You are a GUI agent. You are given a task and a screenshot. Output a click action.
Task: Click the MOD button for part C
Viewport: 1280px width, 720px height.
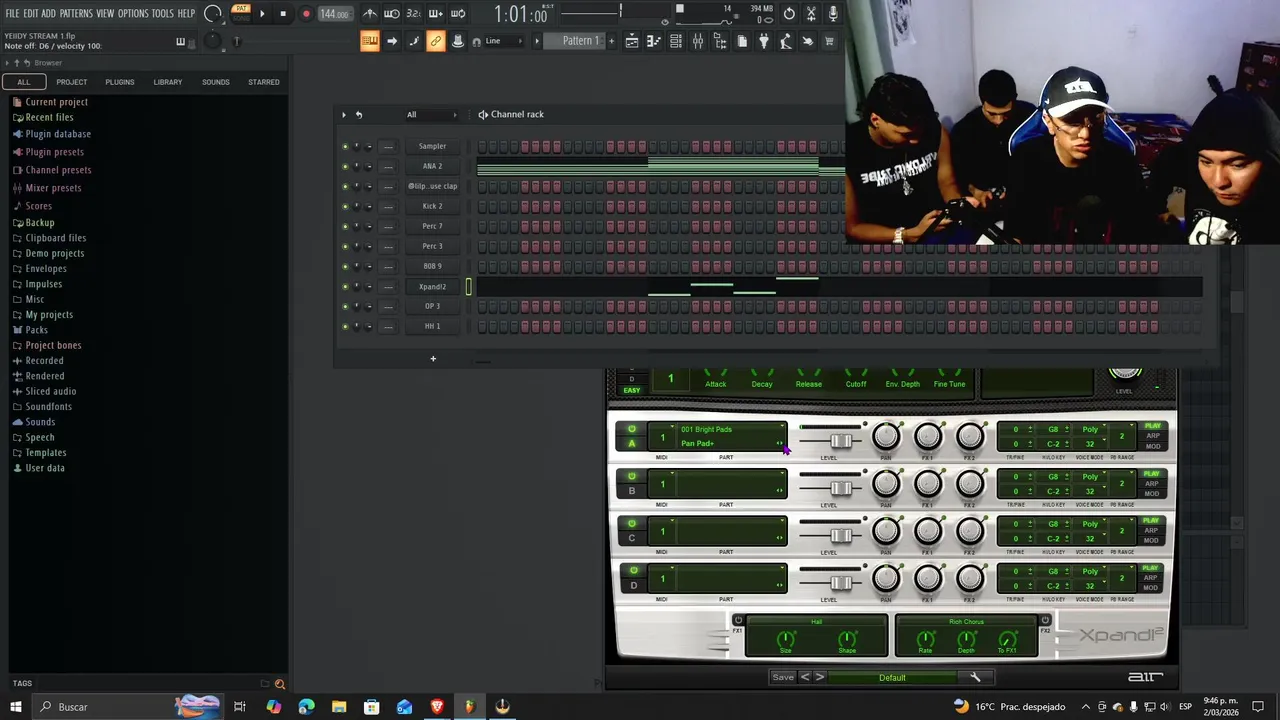click(1152, 540)
